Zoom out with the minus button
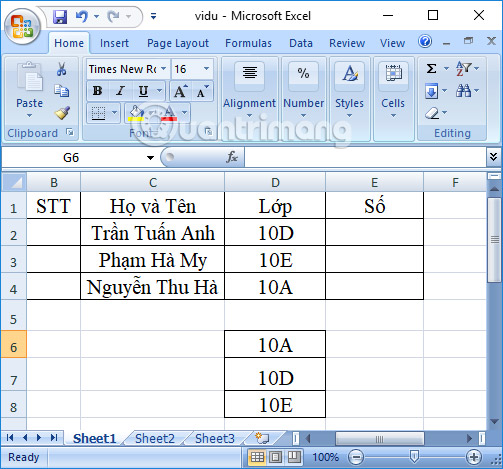 click(x=356, y=457)
